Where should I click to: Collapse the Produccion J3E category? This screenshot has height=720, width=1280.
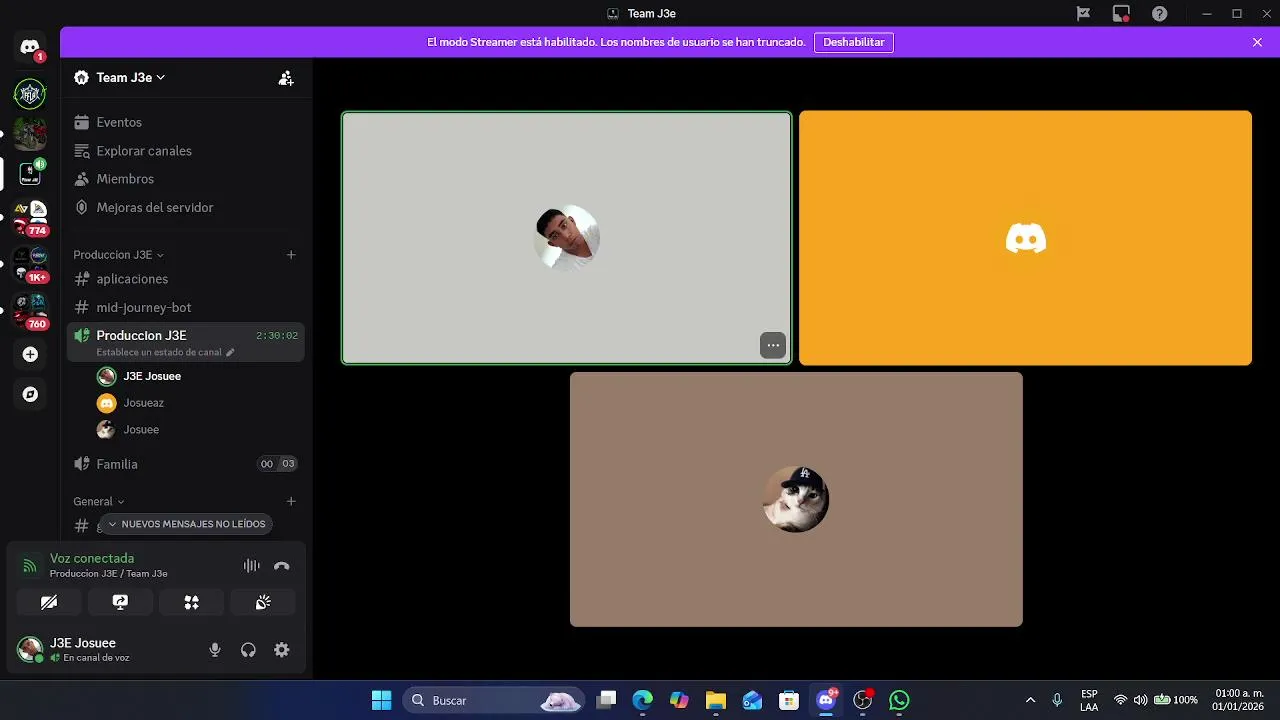118,255
